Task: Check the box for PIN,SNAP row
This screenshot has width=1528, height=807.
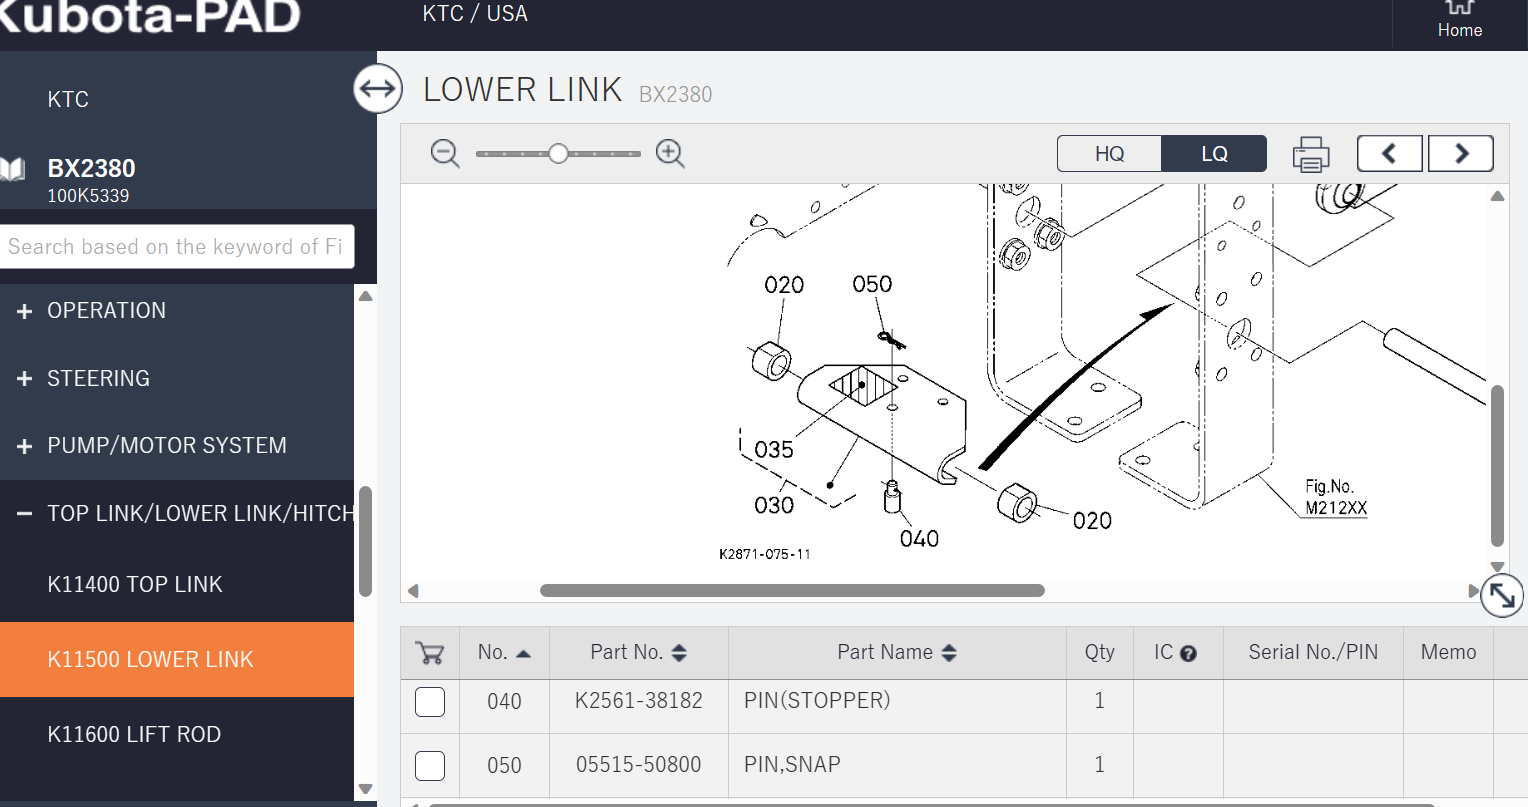Action: pyautogui.click(x=430, y=766)
